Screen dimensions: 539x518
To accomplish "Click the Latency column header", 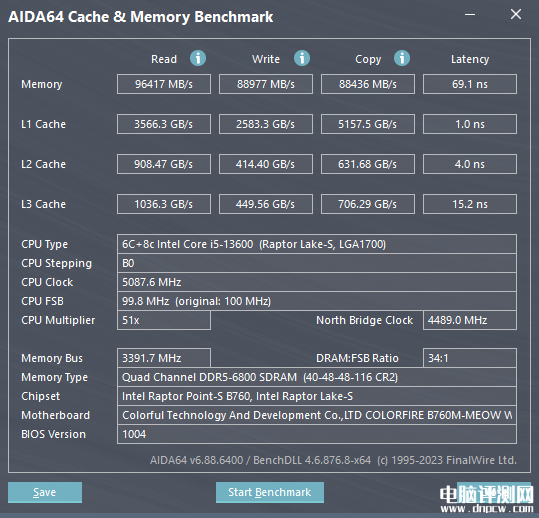I will 470,59.
